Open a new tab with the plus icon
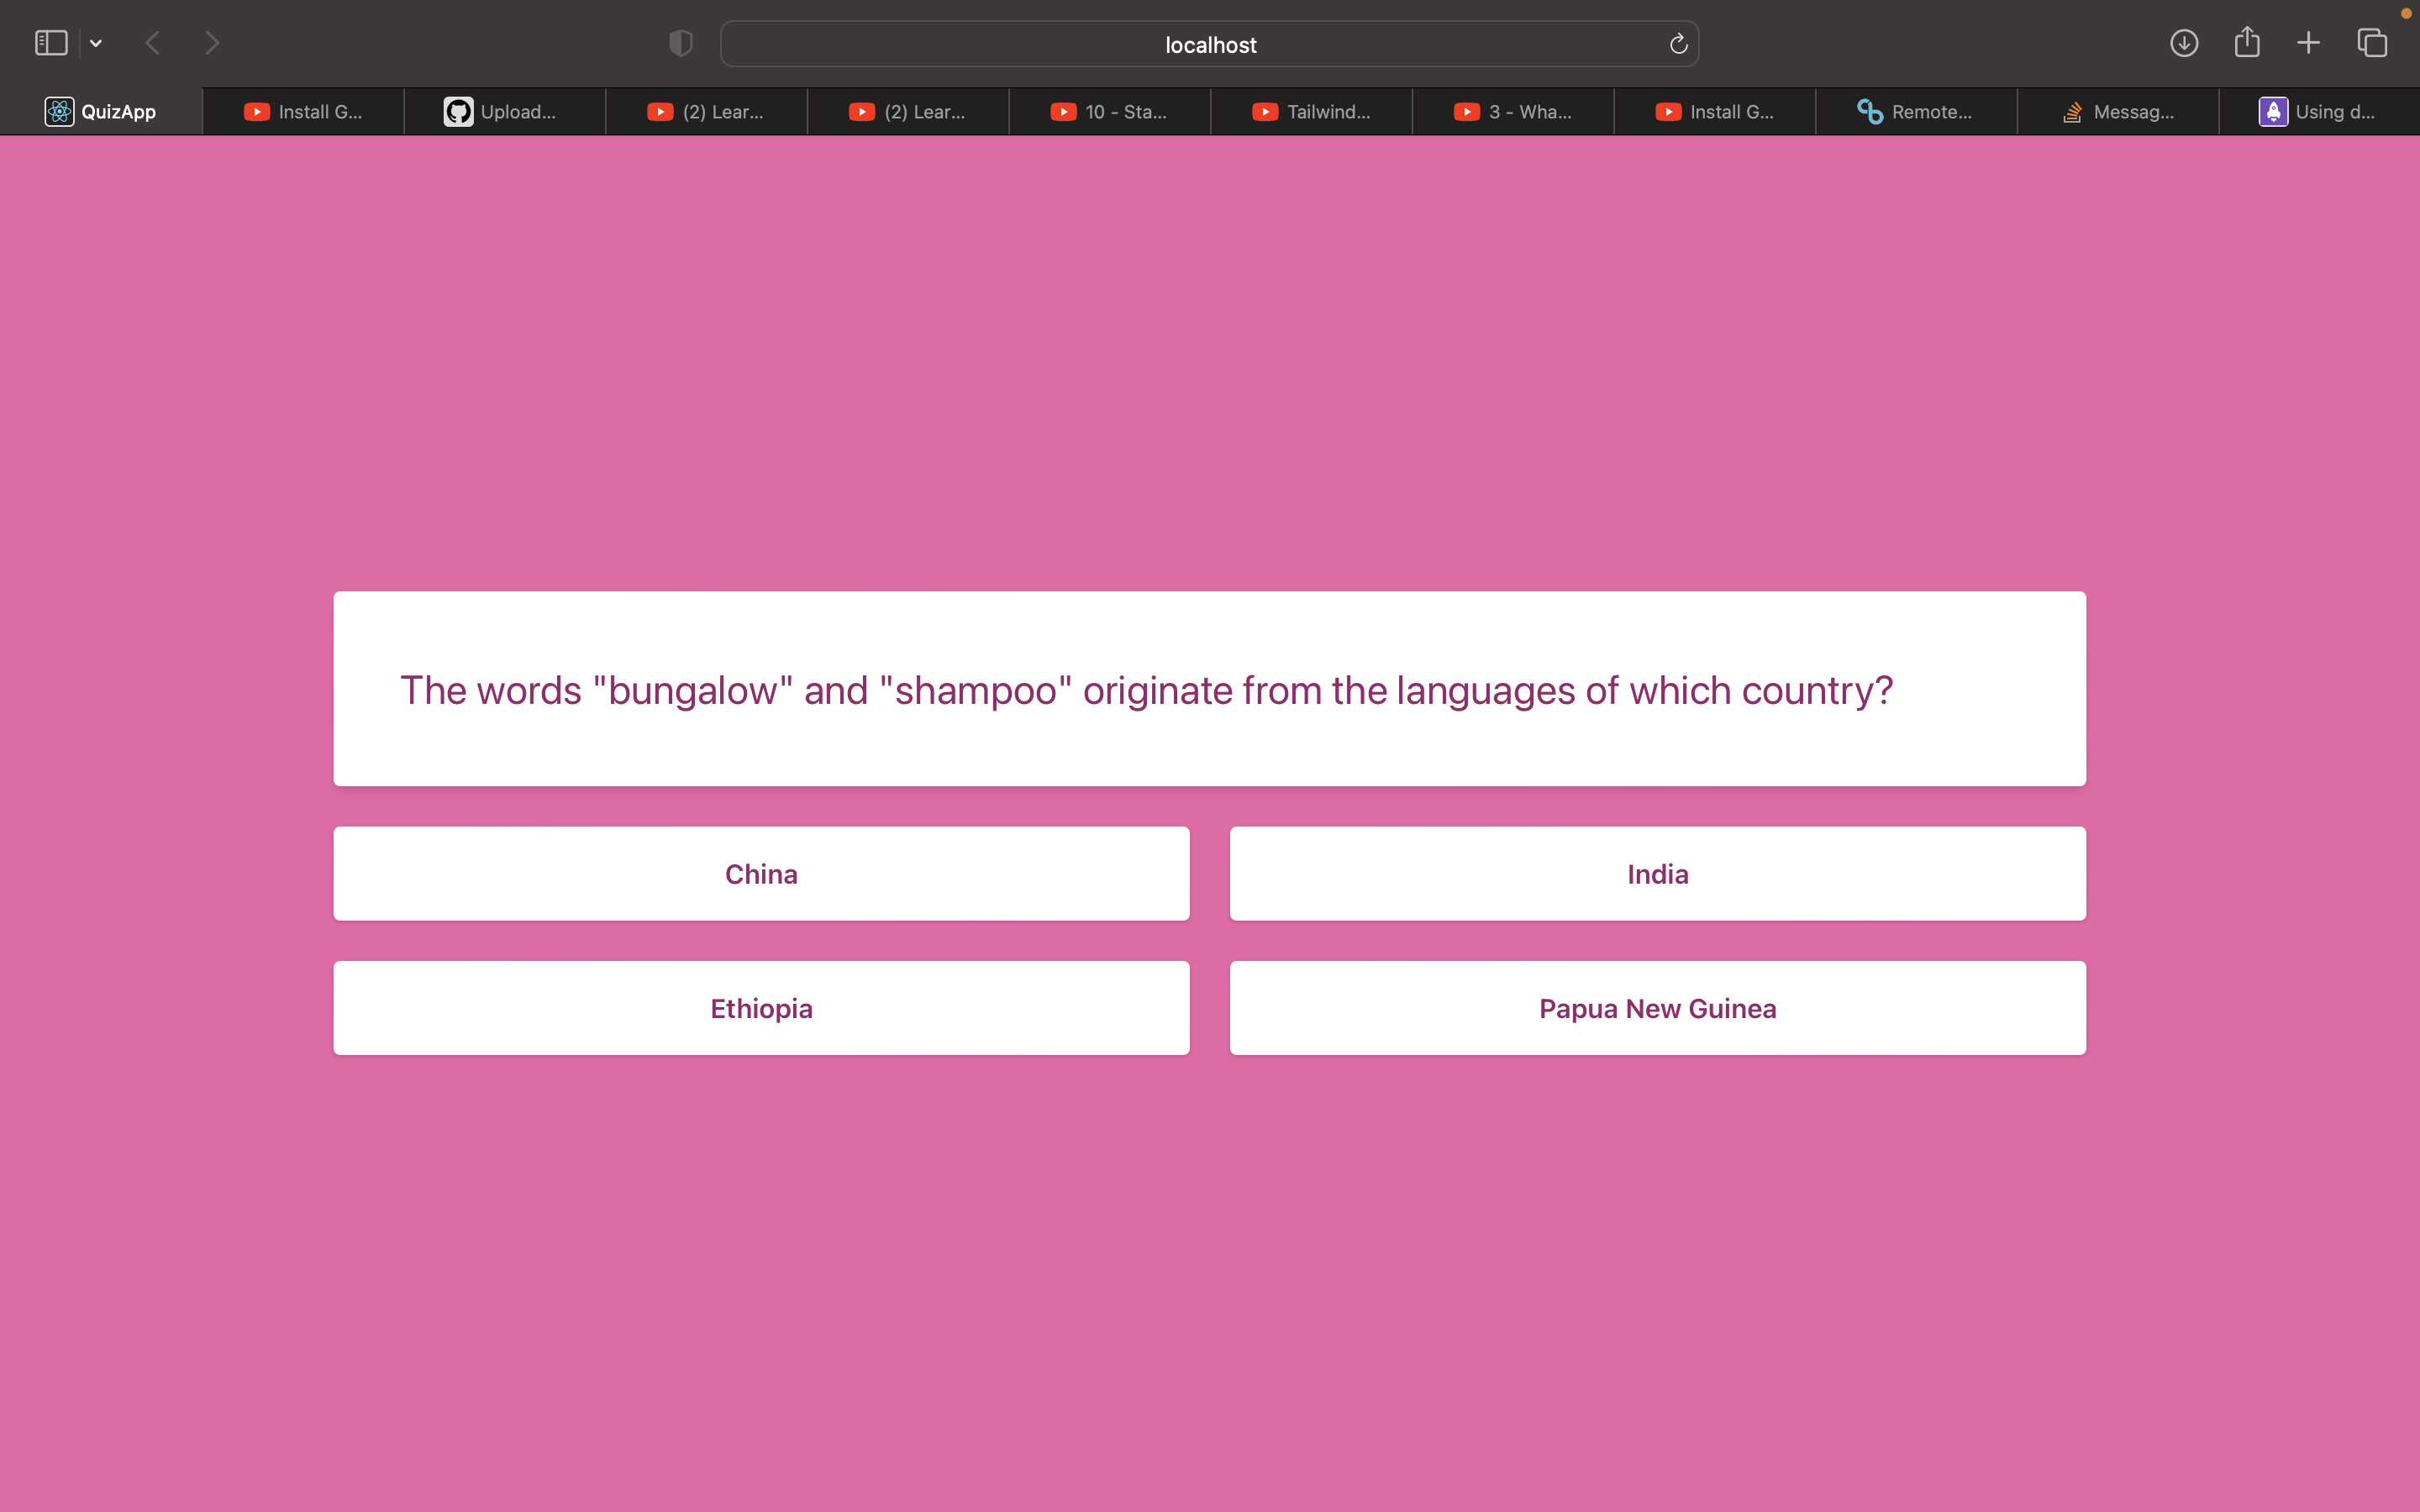 (x=2308, y=43)
